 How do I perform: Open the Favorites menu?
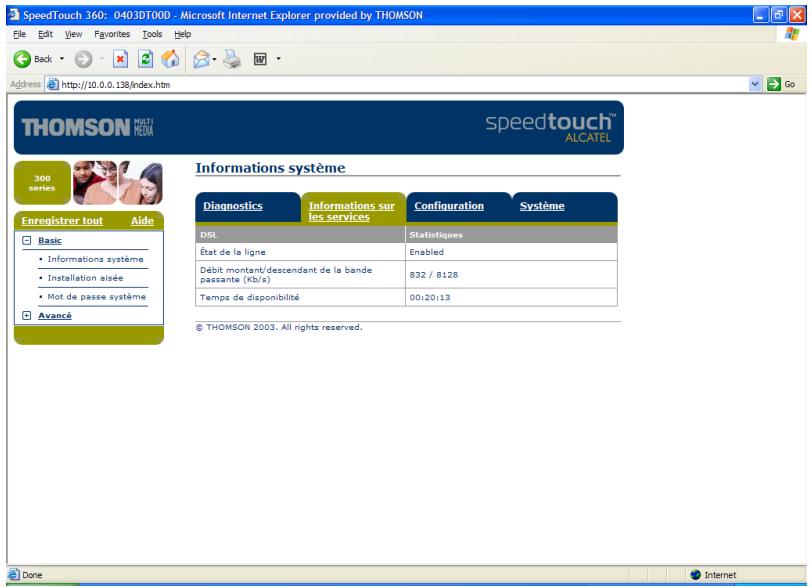tap(112, 34)
